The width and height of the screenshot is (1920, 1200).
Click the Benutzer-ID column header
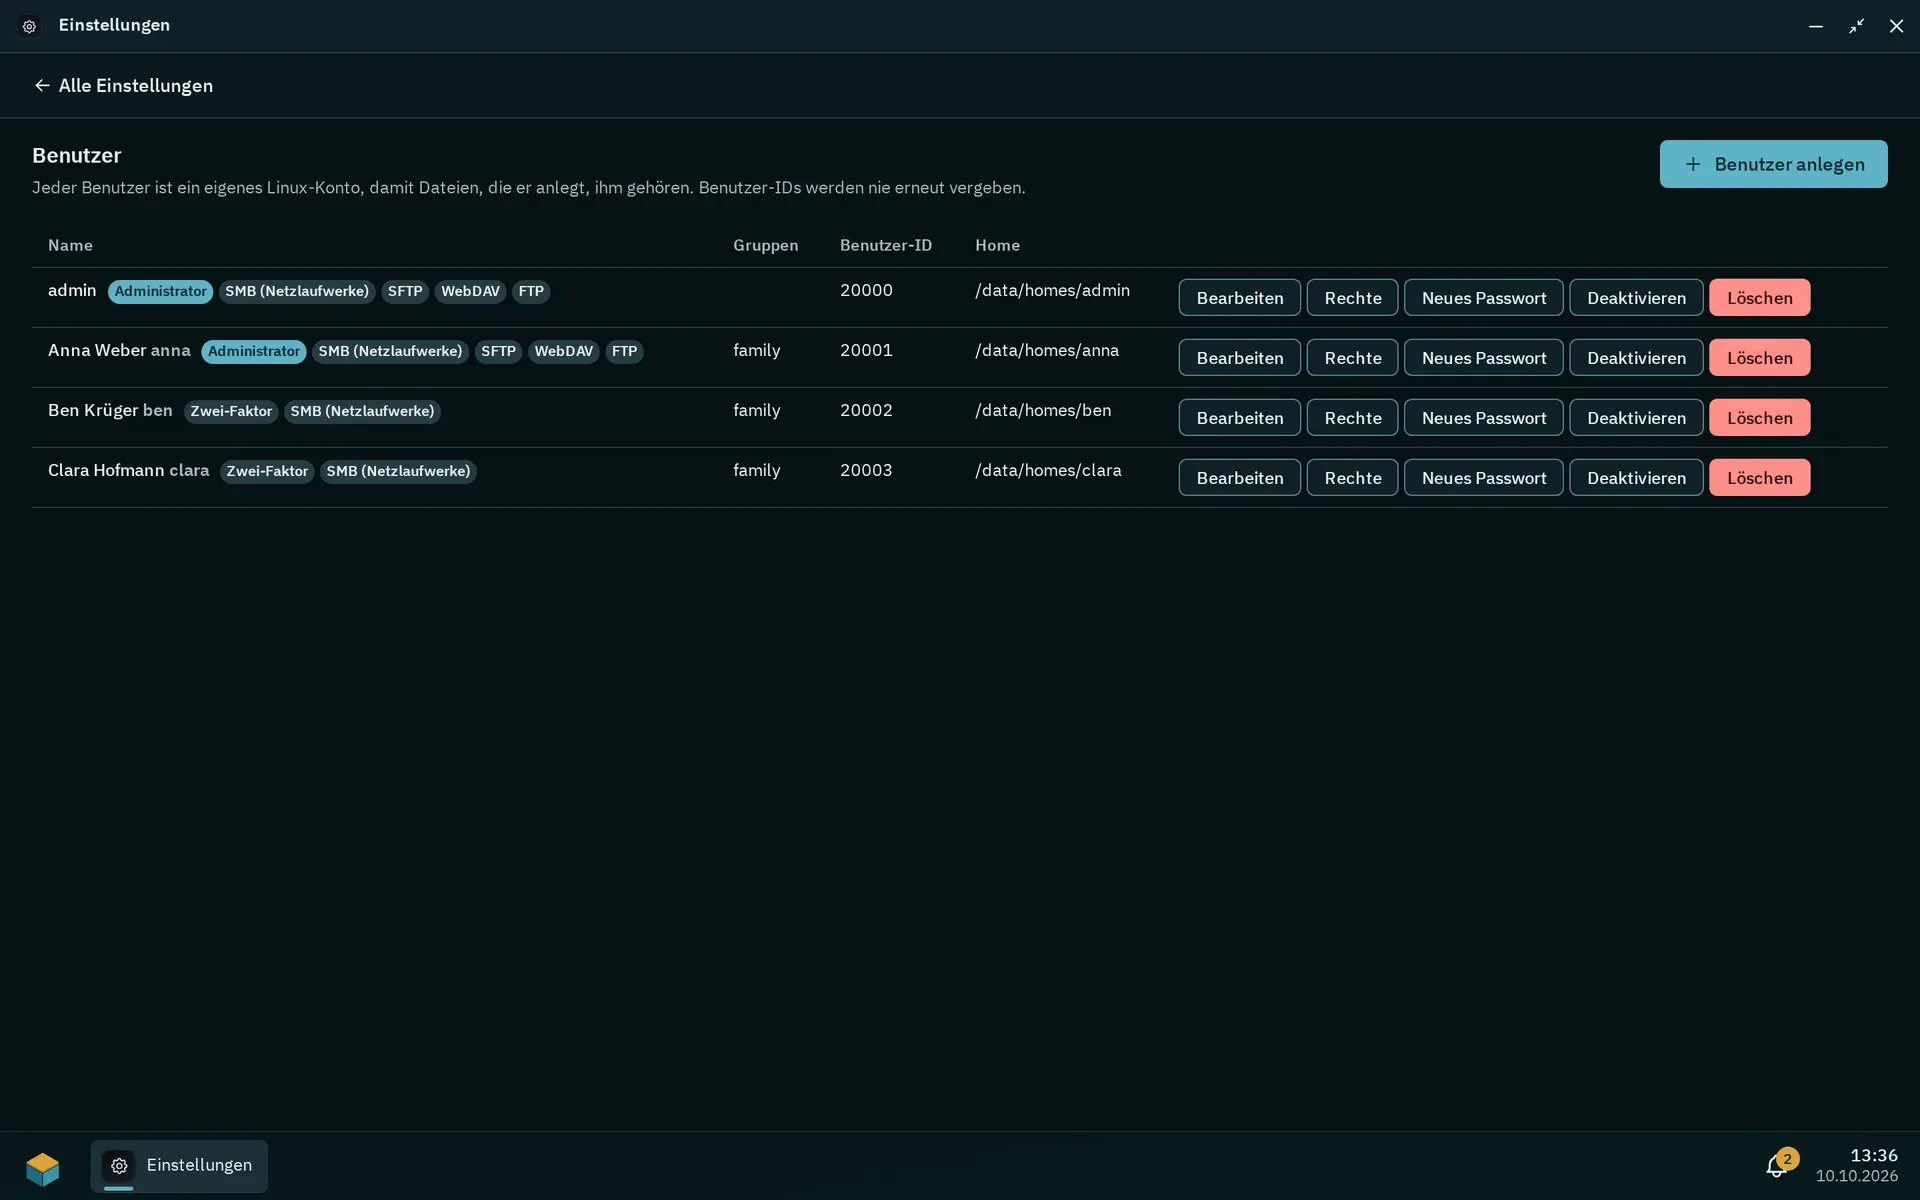[886, 245]
